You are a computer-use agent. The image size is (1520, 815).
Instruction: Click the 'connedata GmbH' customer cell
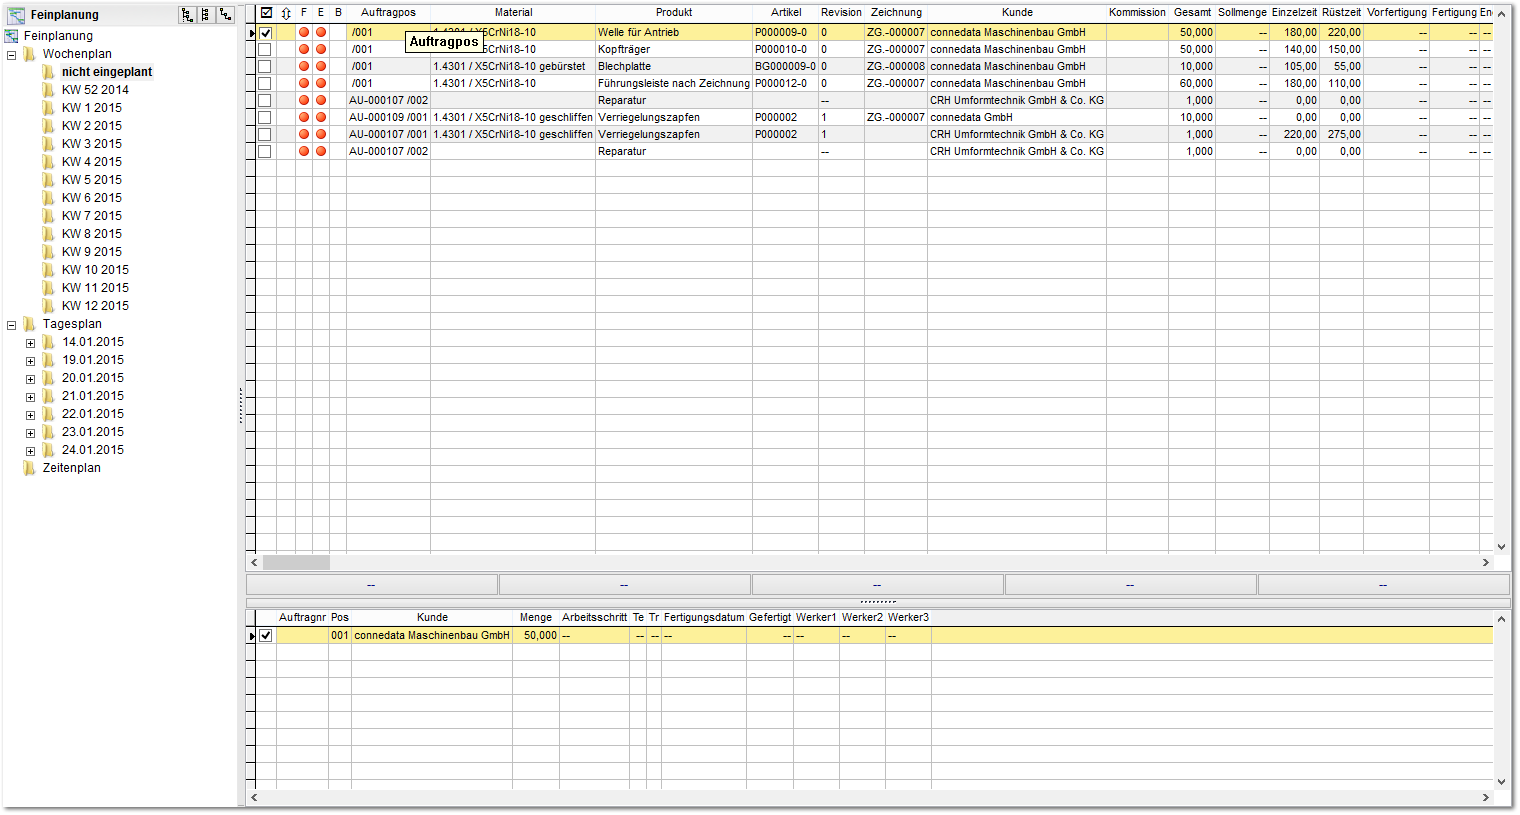coord(1017,117)
